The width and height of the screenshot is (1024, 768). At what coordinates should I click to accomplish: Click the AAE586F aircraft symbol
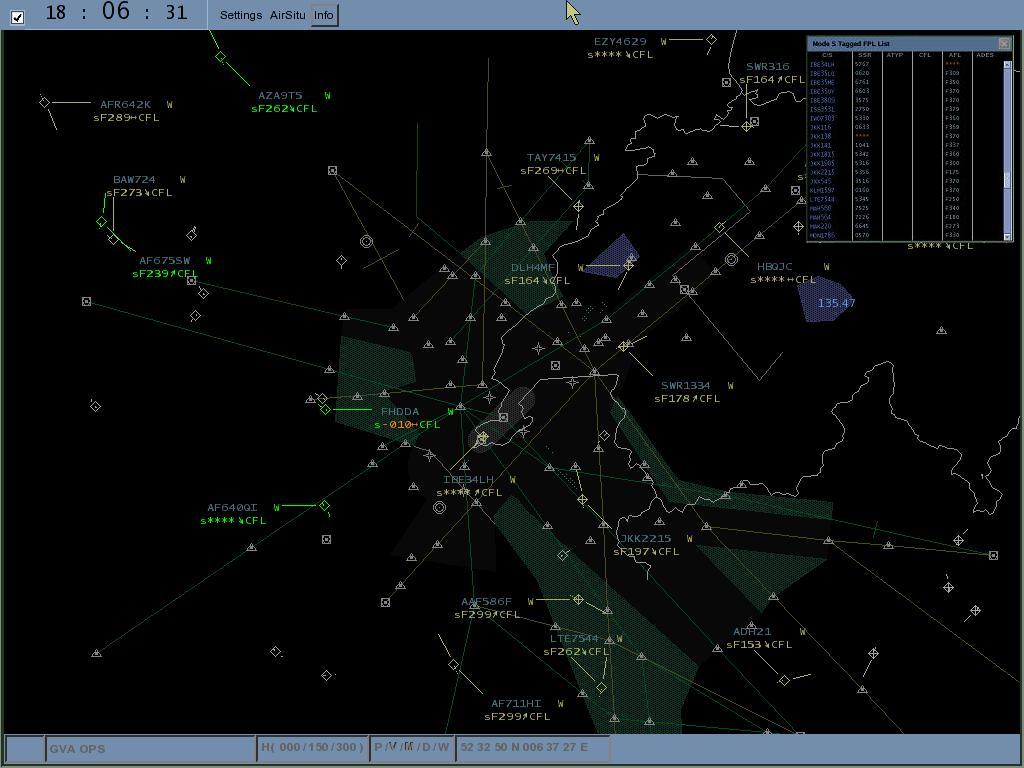coord(578,599)
